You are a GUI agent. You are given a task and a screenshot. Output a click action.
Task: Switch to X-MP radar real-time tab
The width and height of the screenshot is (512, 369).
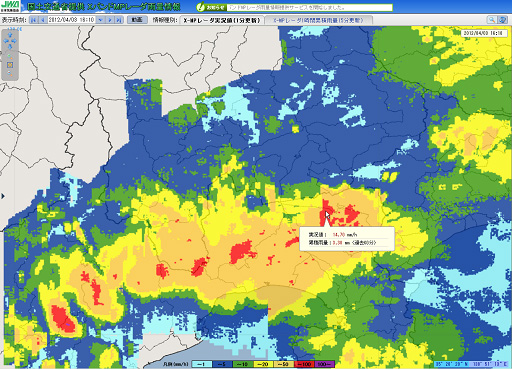[222, 20]
